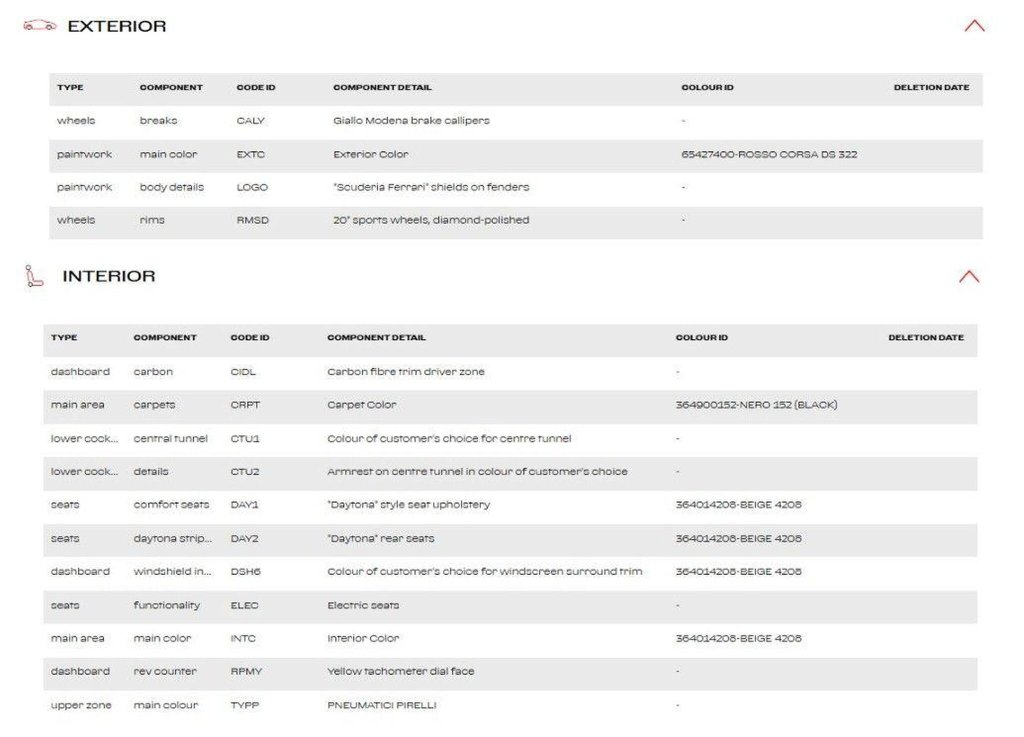Select the Carbon fibre trim driver zone row
Viewport: 1024px width, 737px height.
510,372
